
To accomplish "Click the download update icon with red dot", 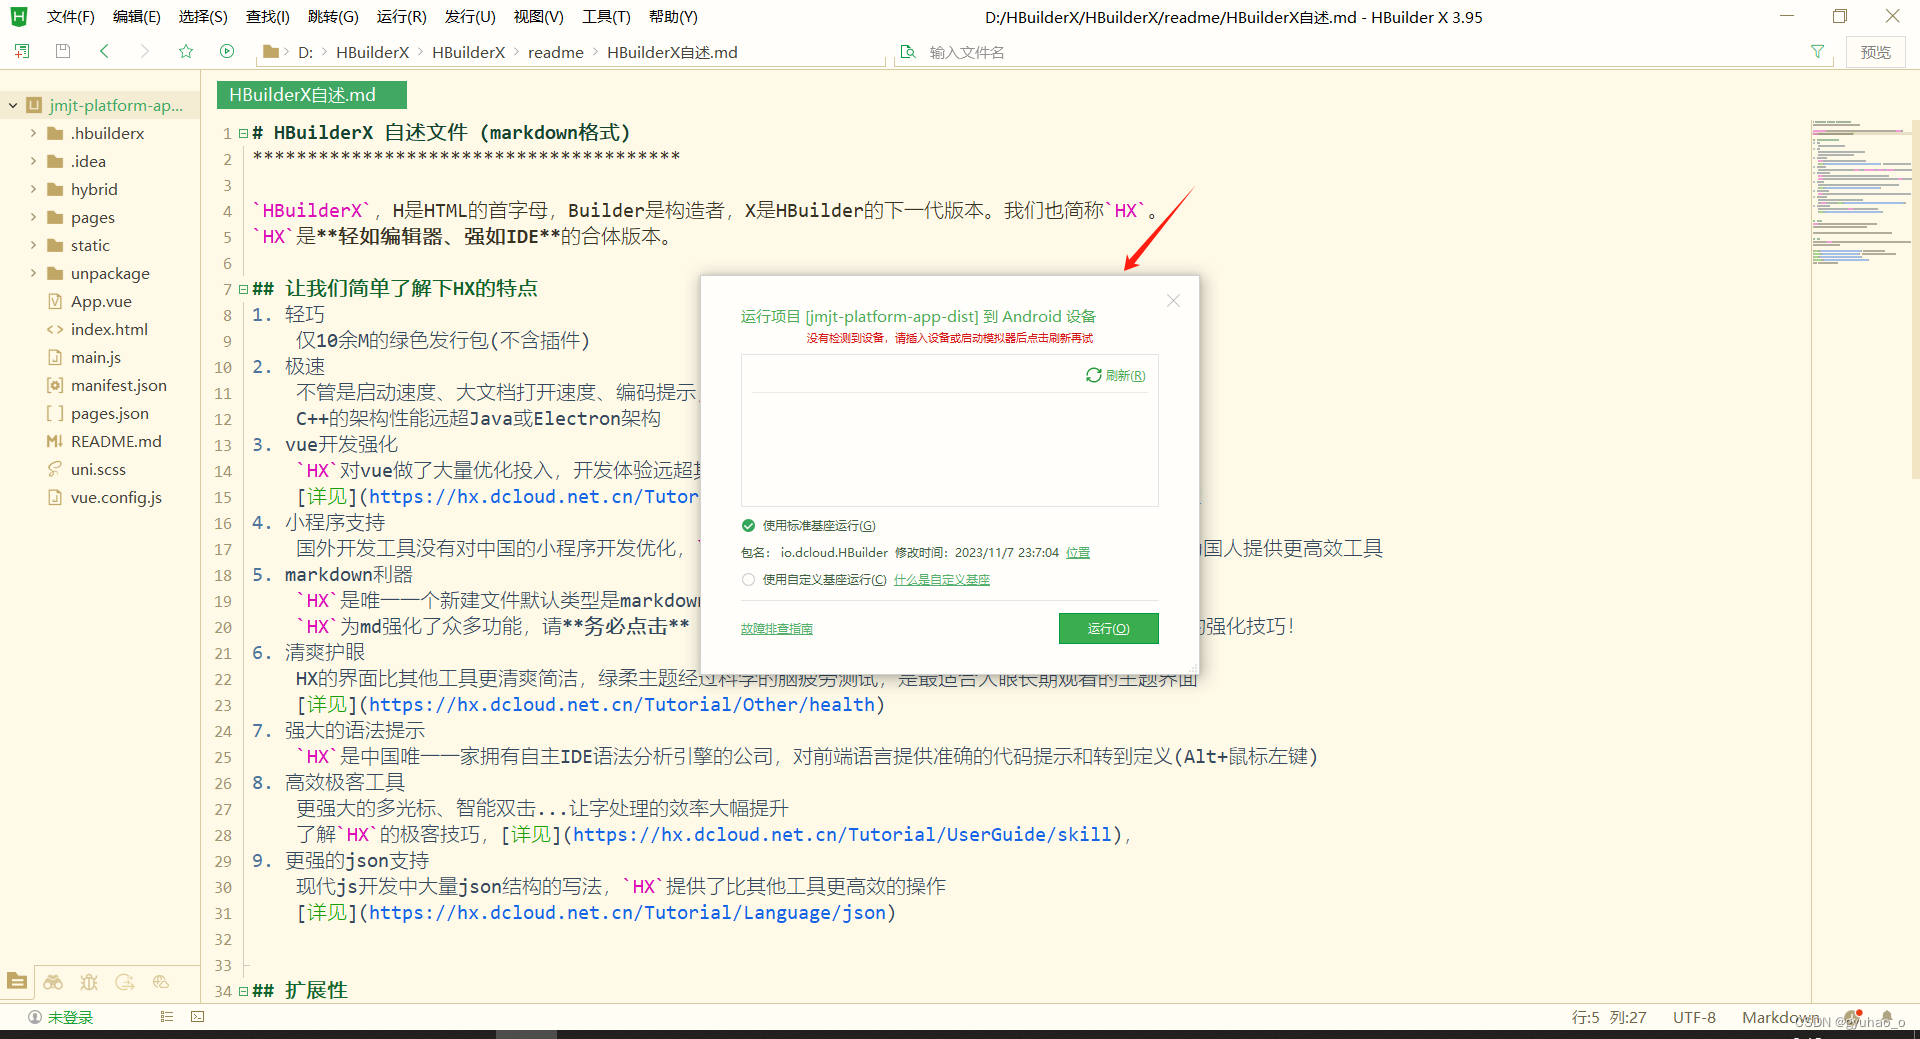I will 1853,1016.
